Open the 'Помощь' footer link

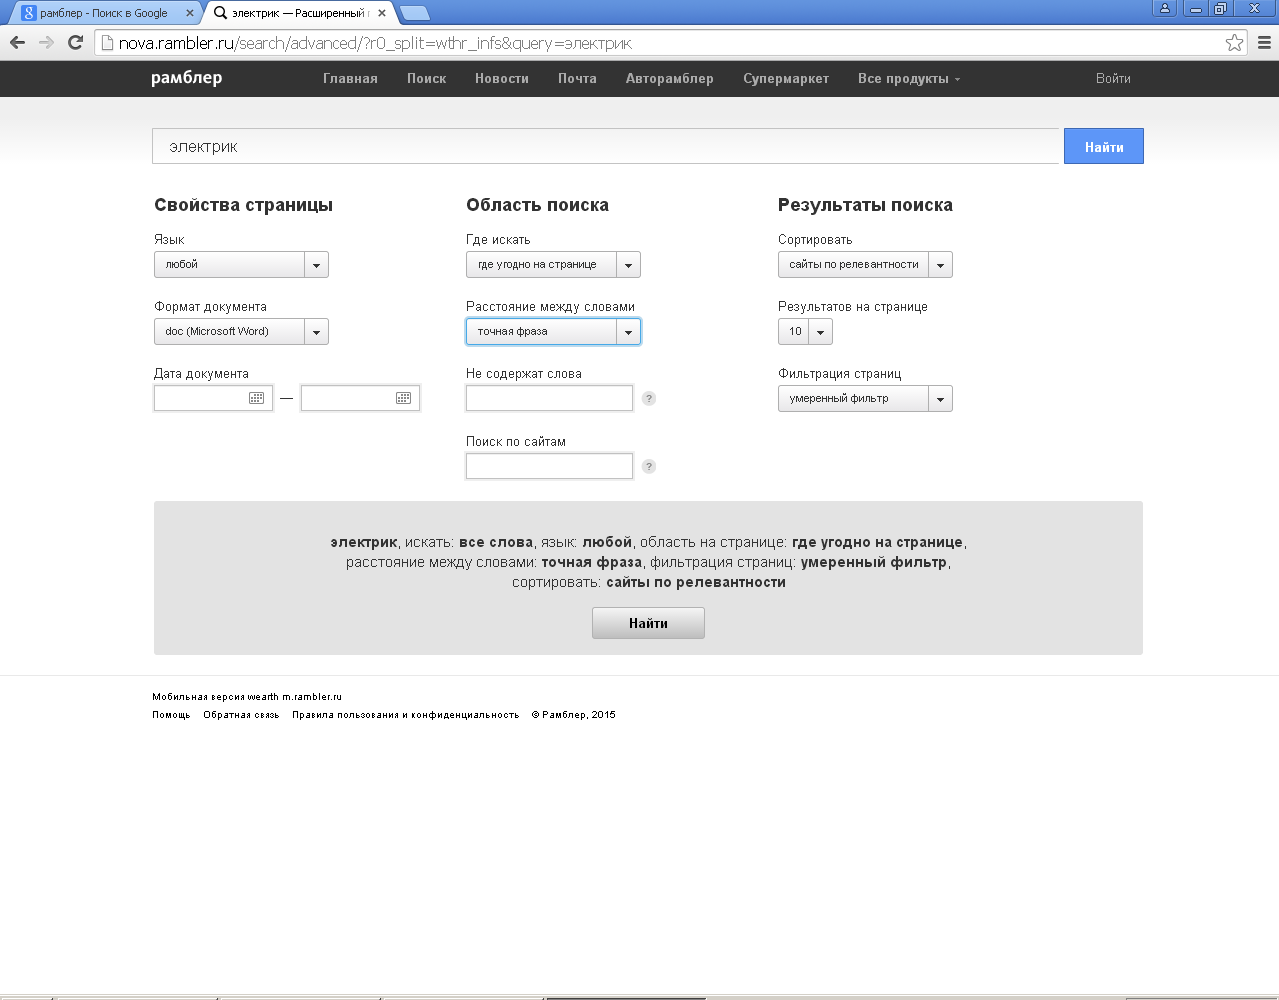coord(171,715)
